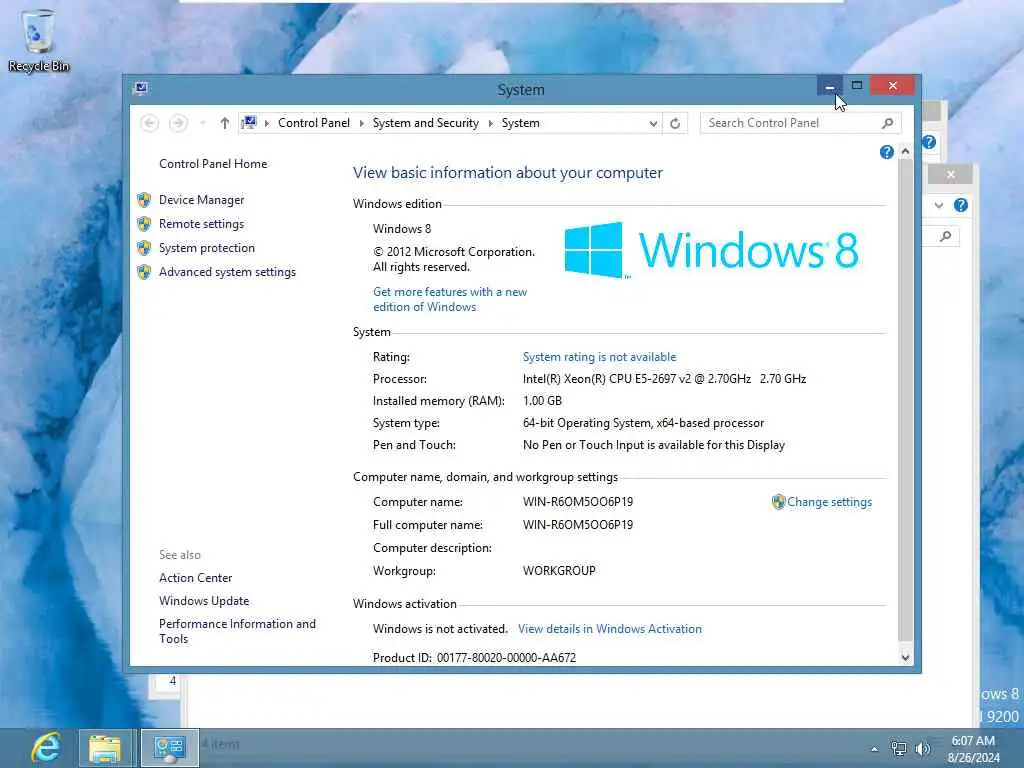The image size is (1024, 768).
Task: Open Performance Information and Tools
Action: coord(237,632)
